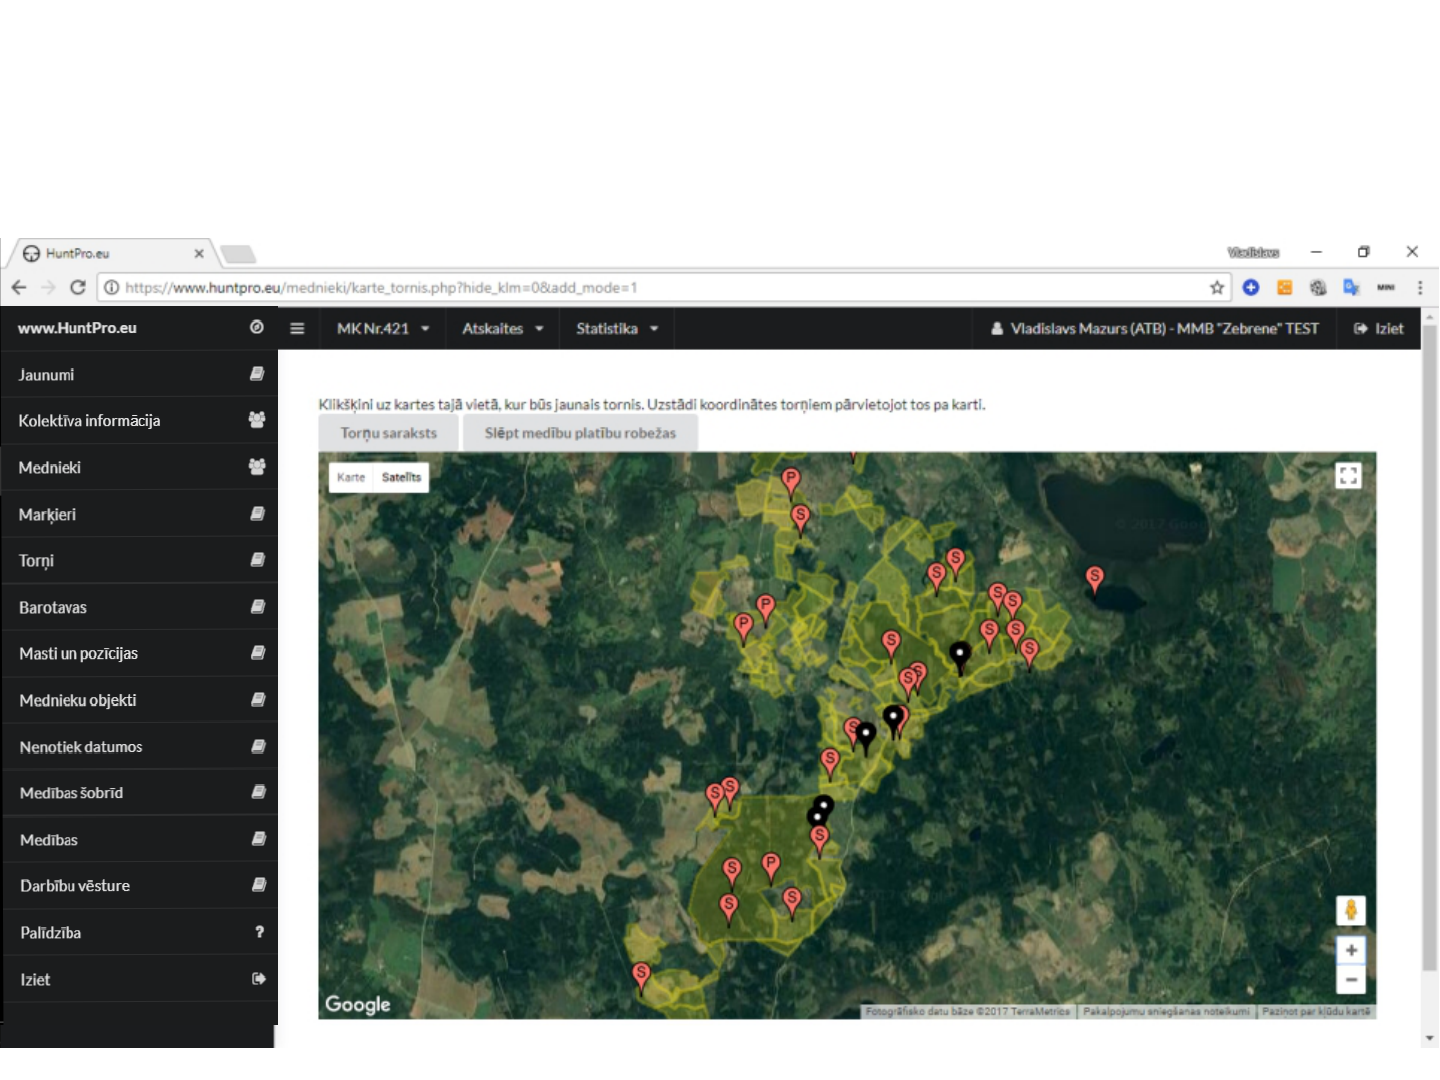The width and height of the screenshot is (1440, 1080).
Task: Open Masti un pozīcijas in sidebar
Action: pyautogui.click(x=140, y=653)
